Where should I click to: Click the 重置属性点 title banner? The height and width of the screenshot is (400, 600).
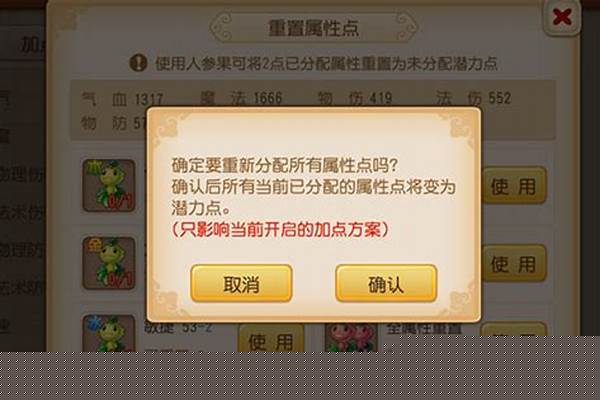point(313,28)
